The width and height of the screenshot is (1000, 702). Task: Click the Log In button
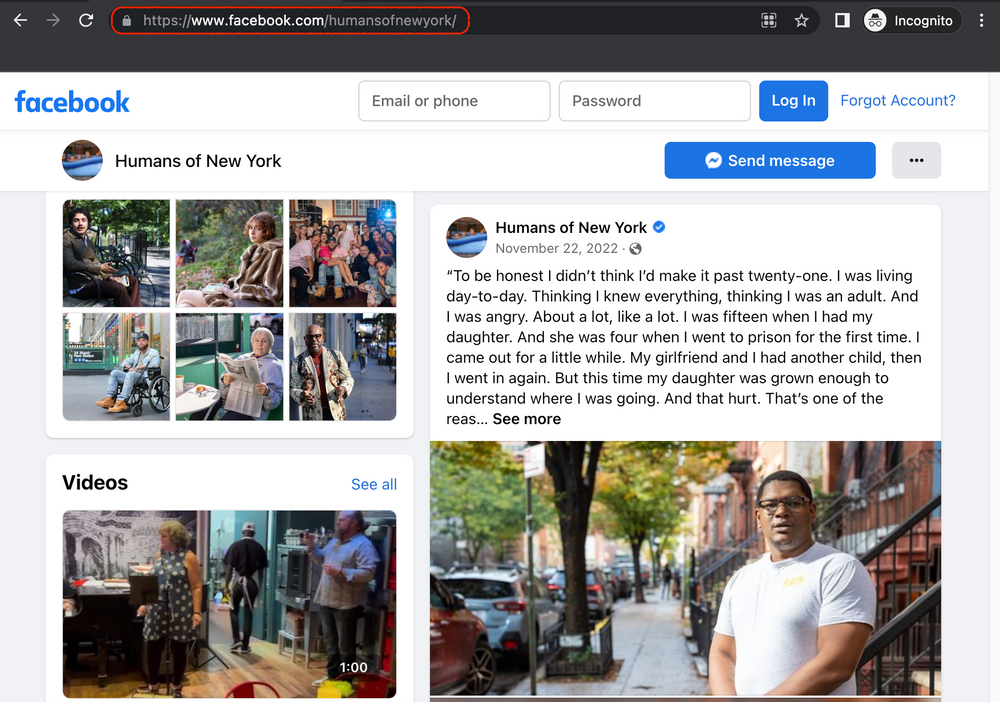pyautogui.click(x=793, y=101)
